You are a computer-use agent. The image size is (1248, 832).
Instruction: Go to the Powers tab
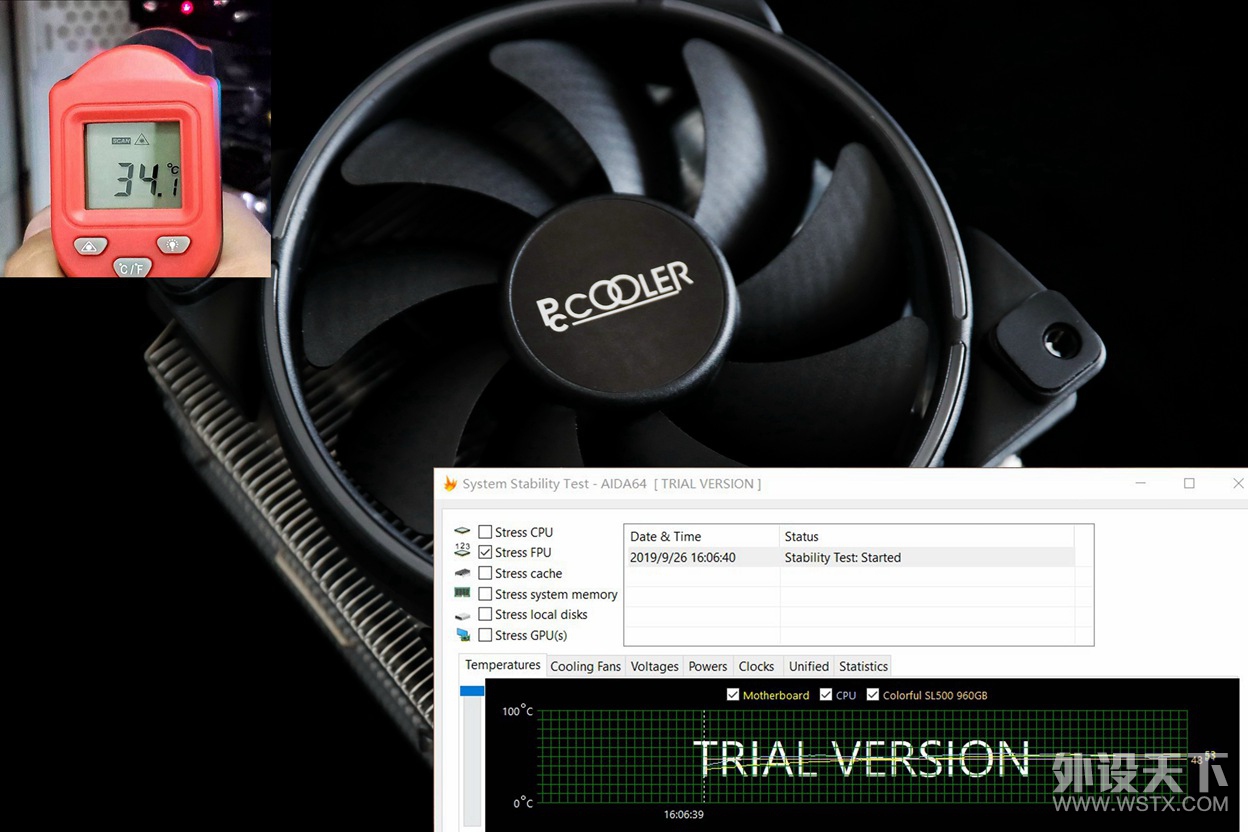click(708, 666)
